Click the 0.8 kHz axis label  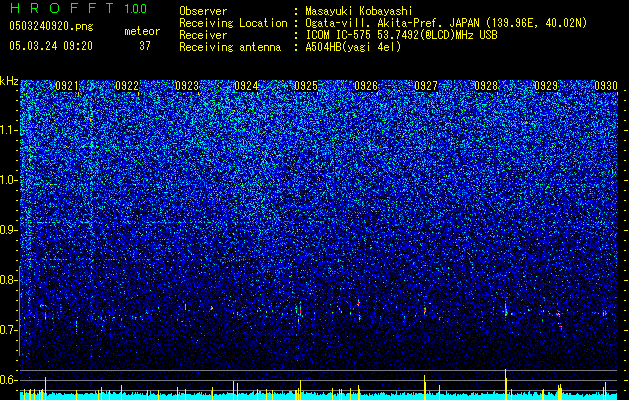click(9, 280)
